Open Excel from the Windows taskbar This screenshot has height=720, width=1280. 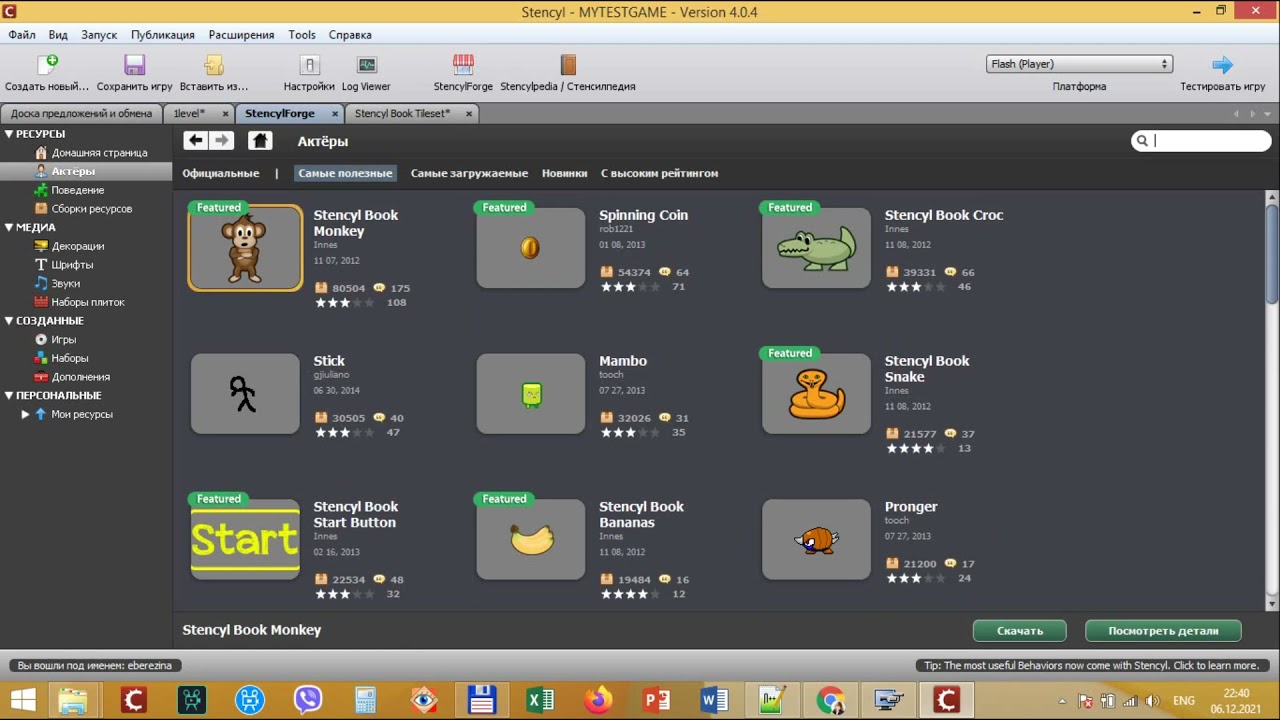coord(540,700)
